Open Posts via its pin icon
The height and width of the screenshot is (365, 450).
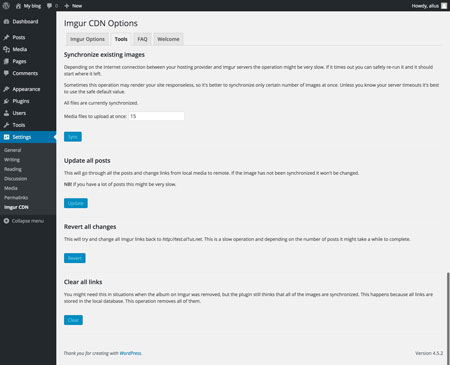click(6, 37)
